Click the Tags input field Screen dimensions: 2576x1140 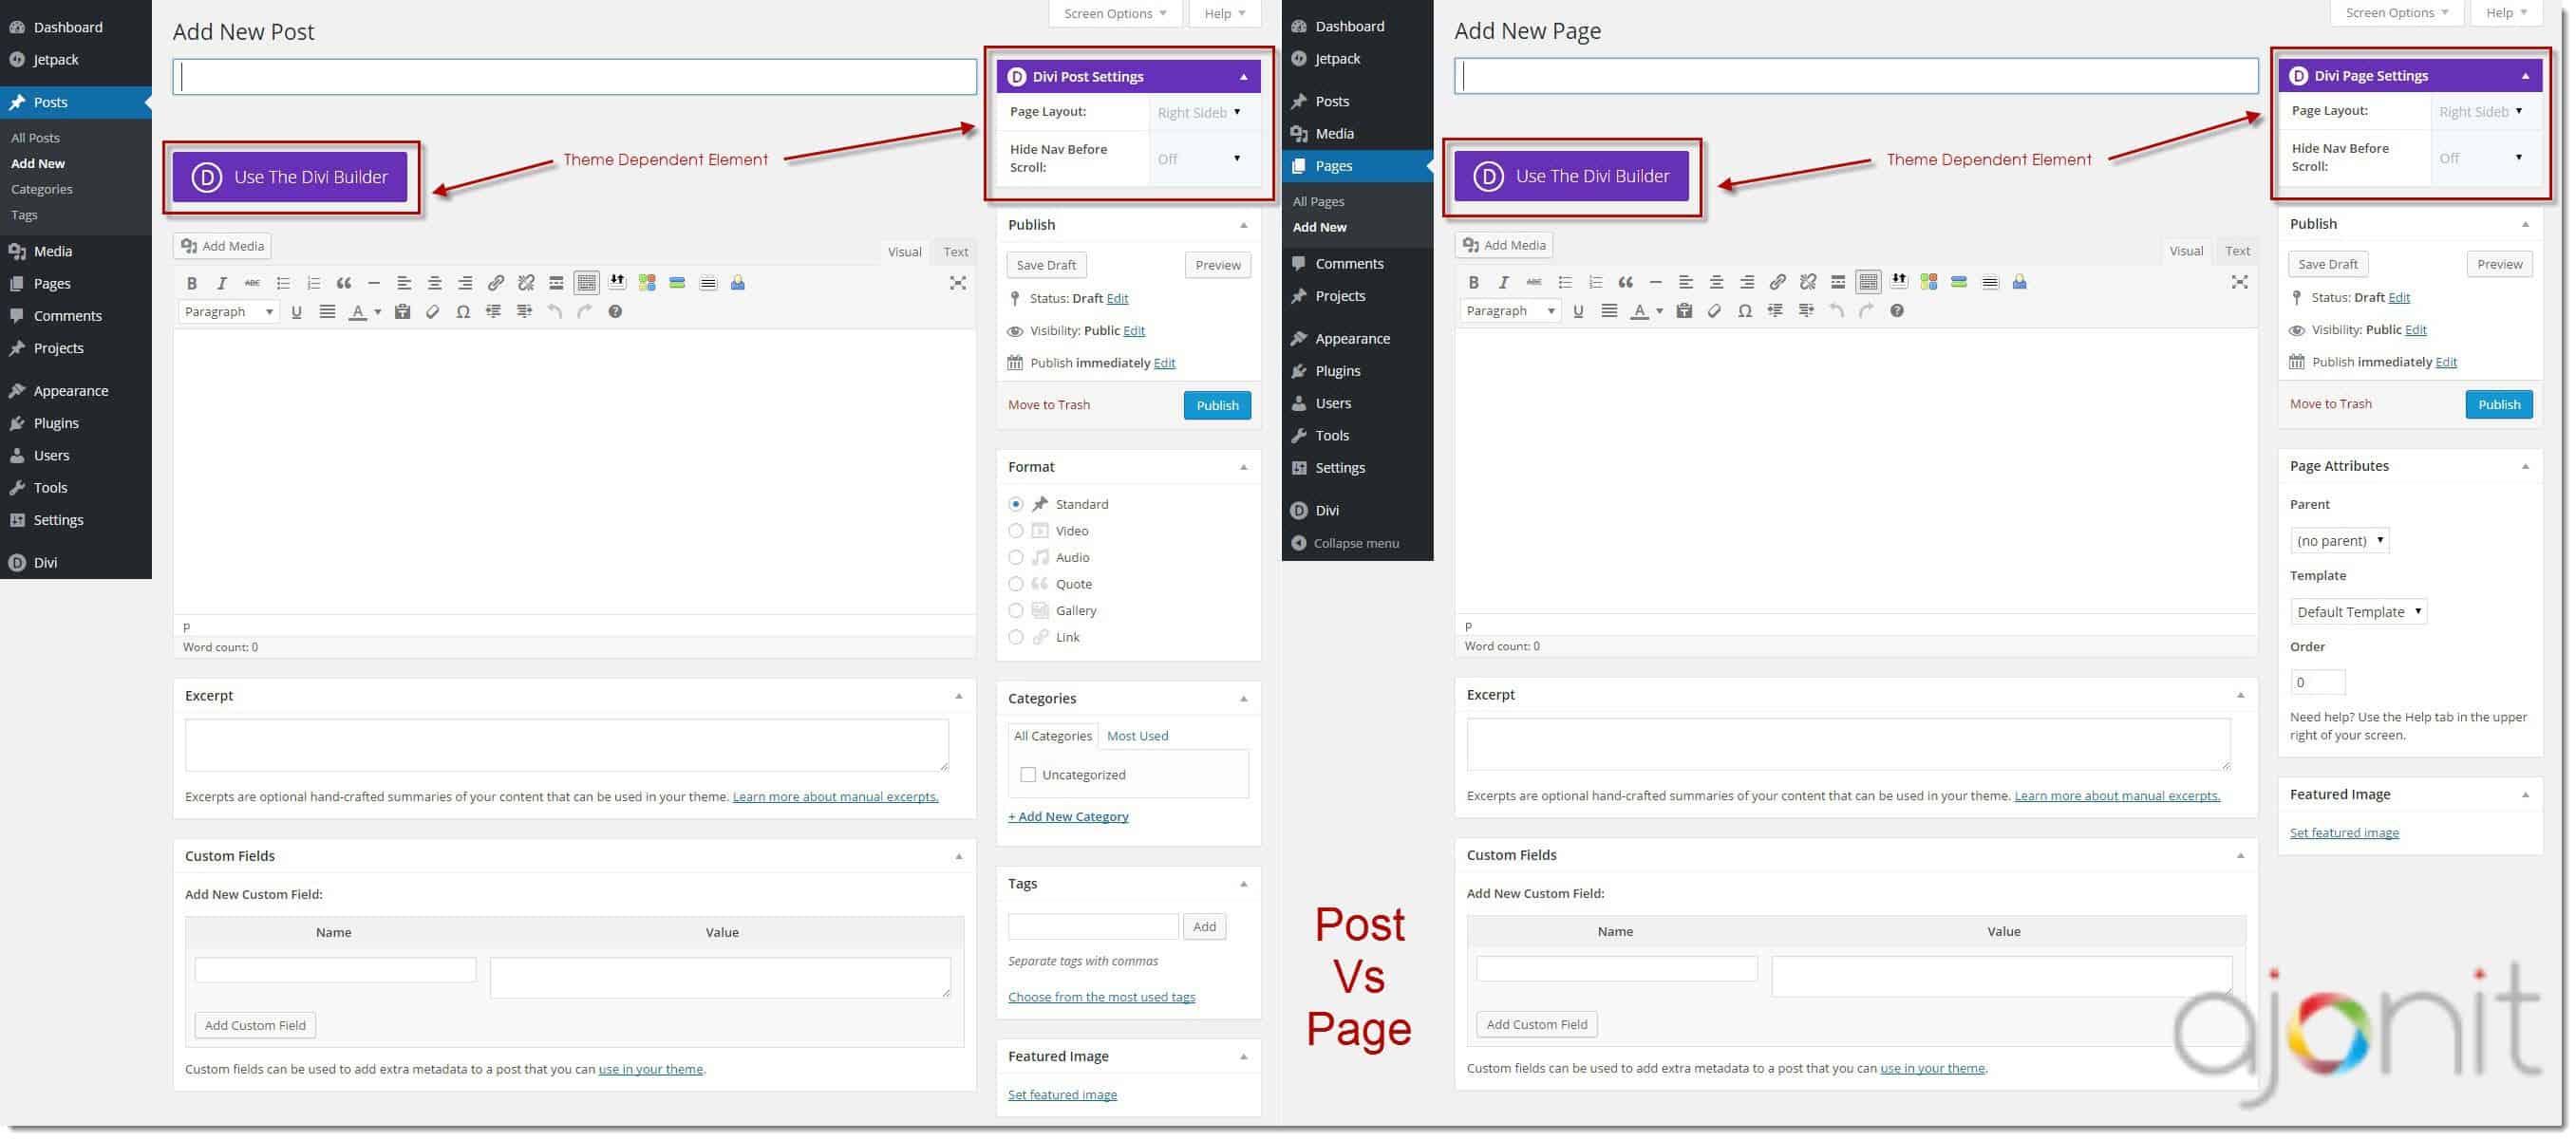pos(1093,927)
